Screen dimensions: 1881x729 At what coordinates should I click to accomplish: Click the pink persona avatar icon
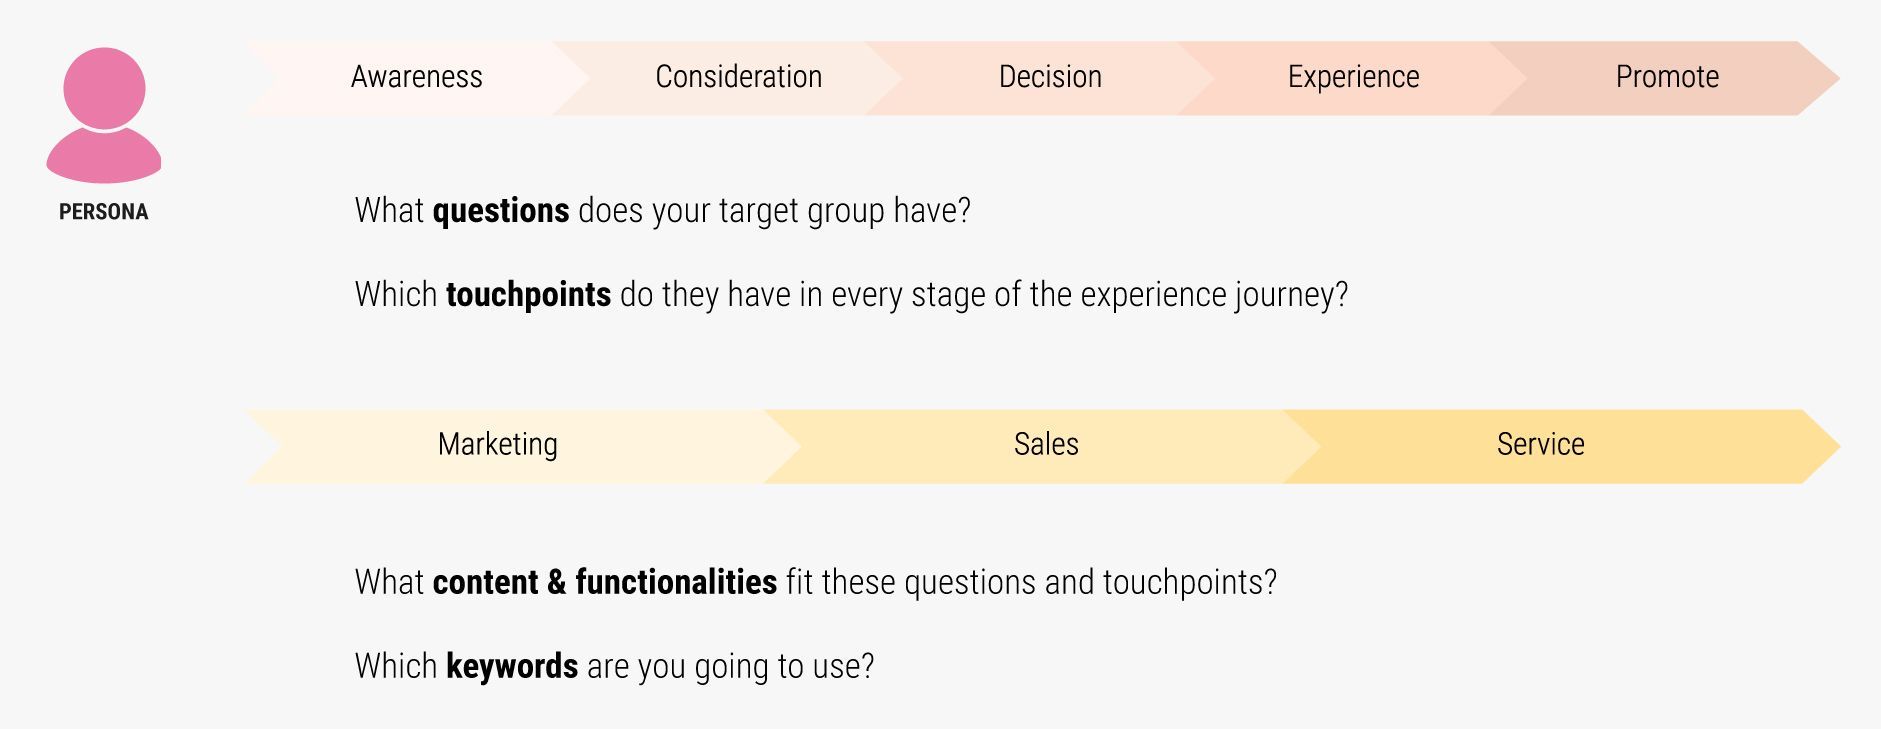click(x=104, y=115)
